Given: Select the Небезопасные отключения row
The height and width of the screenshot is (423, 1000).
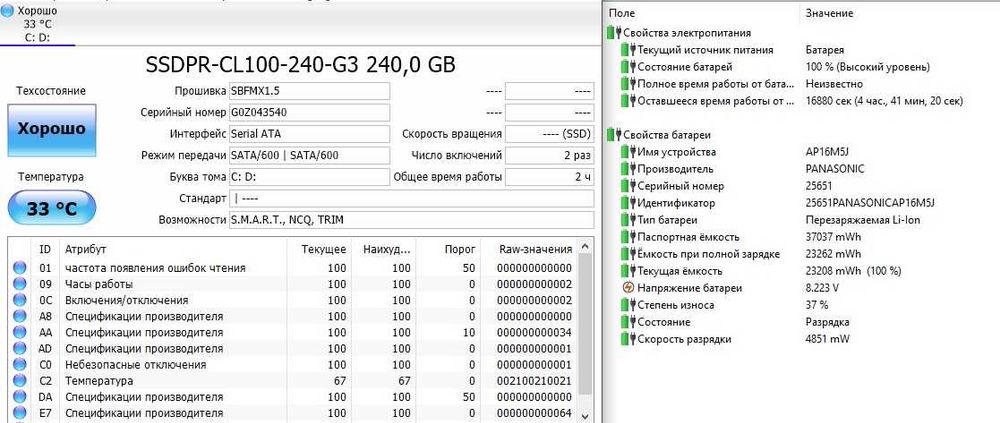Looking at the screenshot, I should (x=295, y=365).
